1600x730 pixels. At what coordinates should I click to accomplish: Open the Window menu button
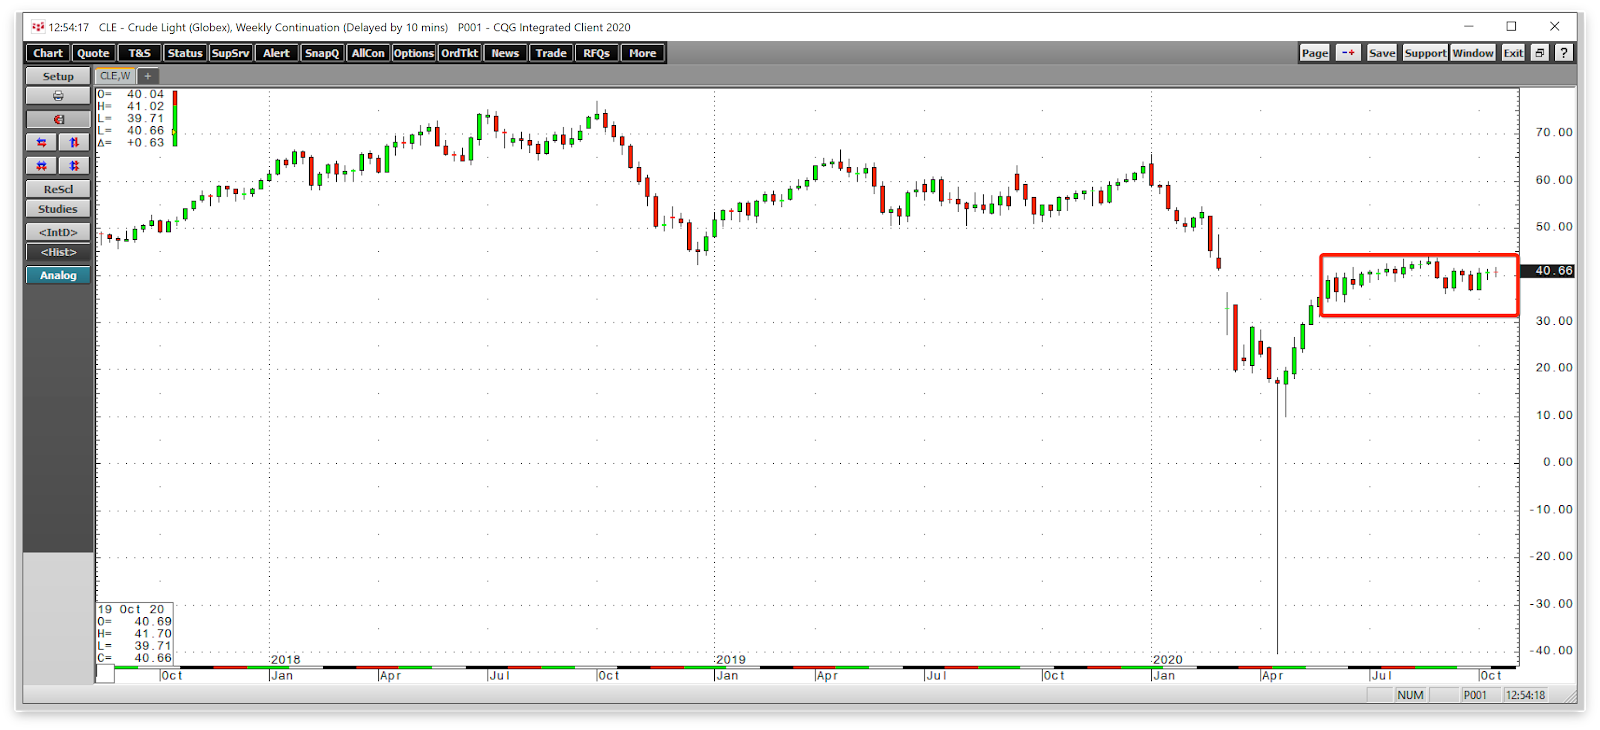pos(1473,53)
